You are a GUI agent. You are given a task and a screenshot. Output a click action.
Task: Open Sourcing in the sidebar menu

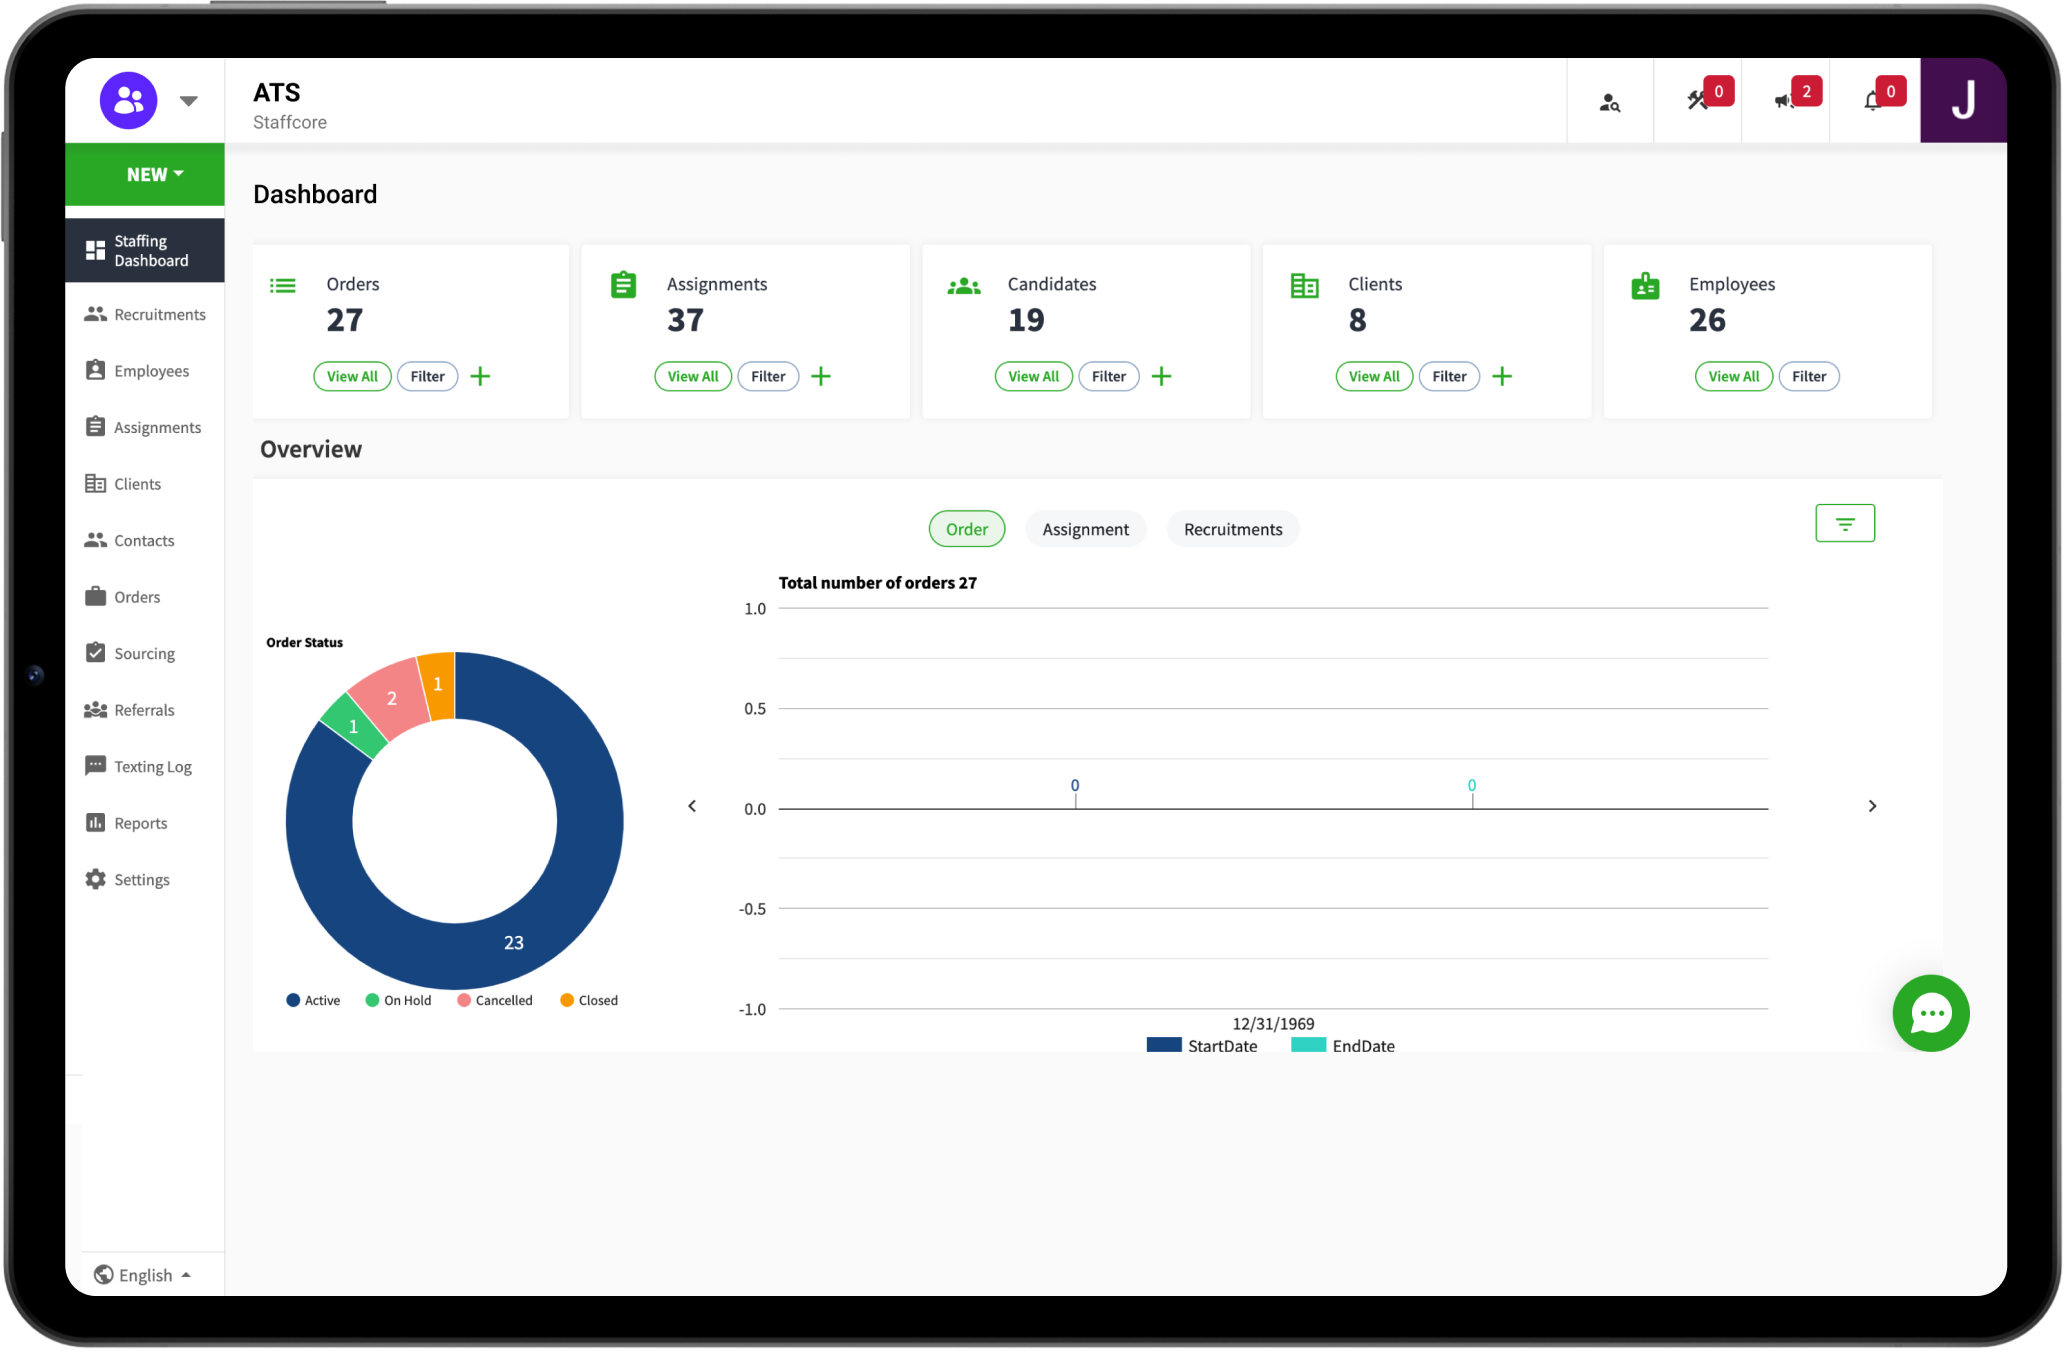pyautogui.click(x=144, y=653)
